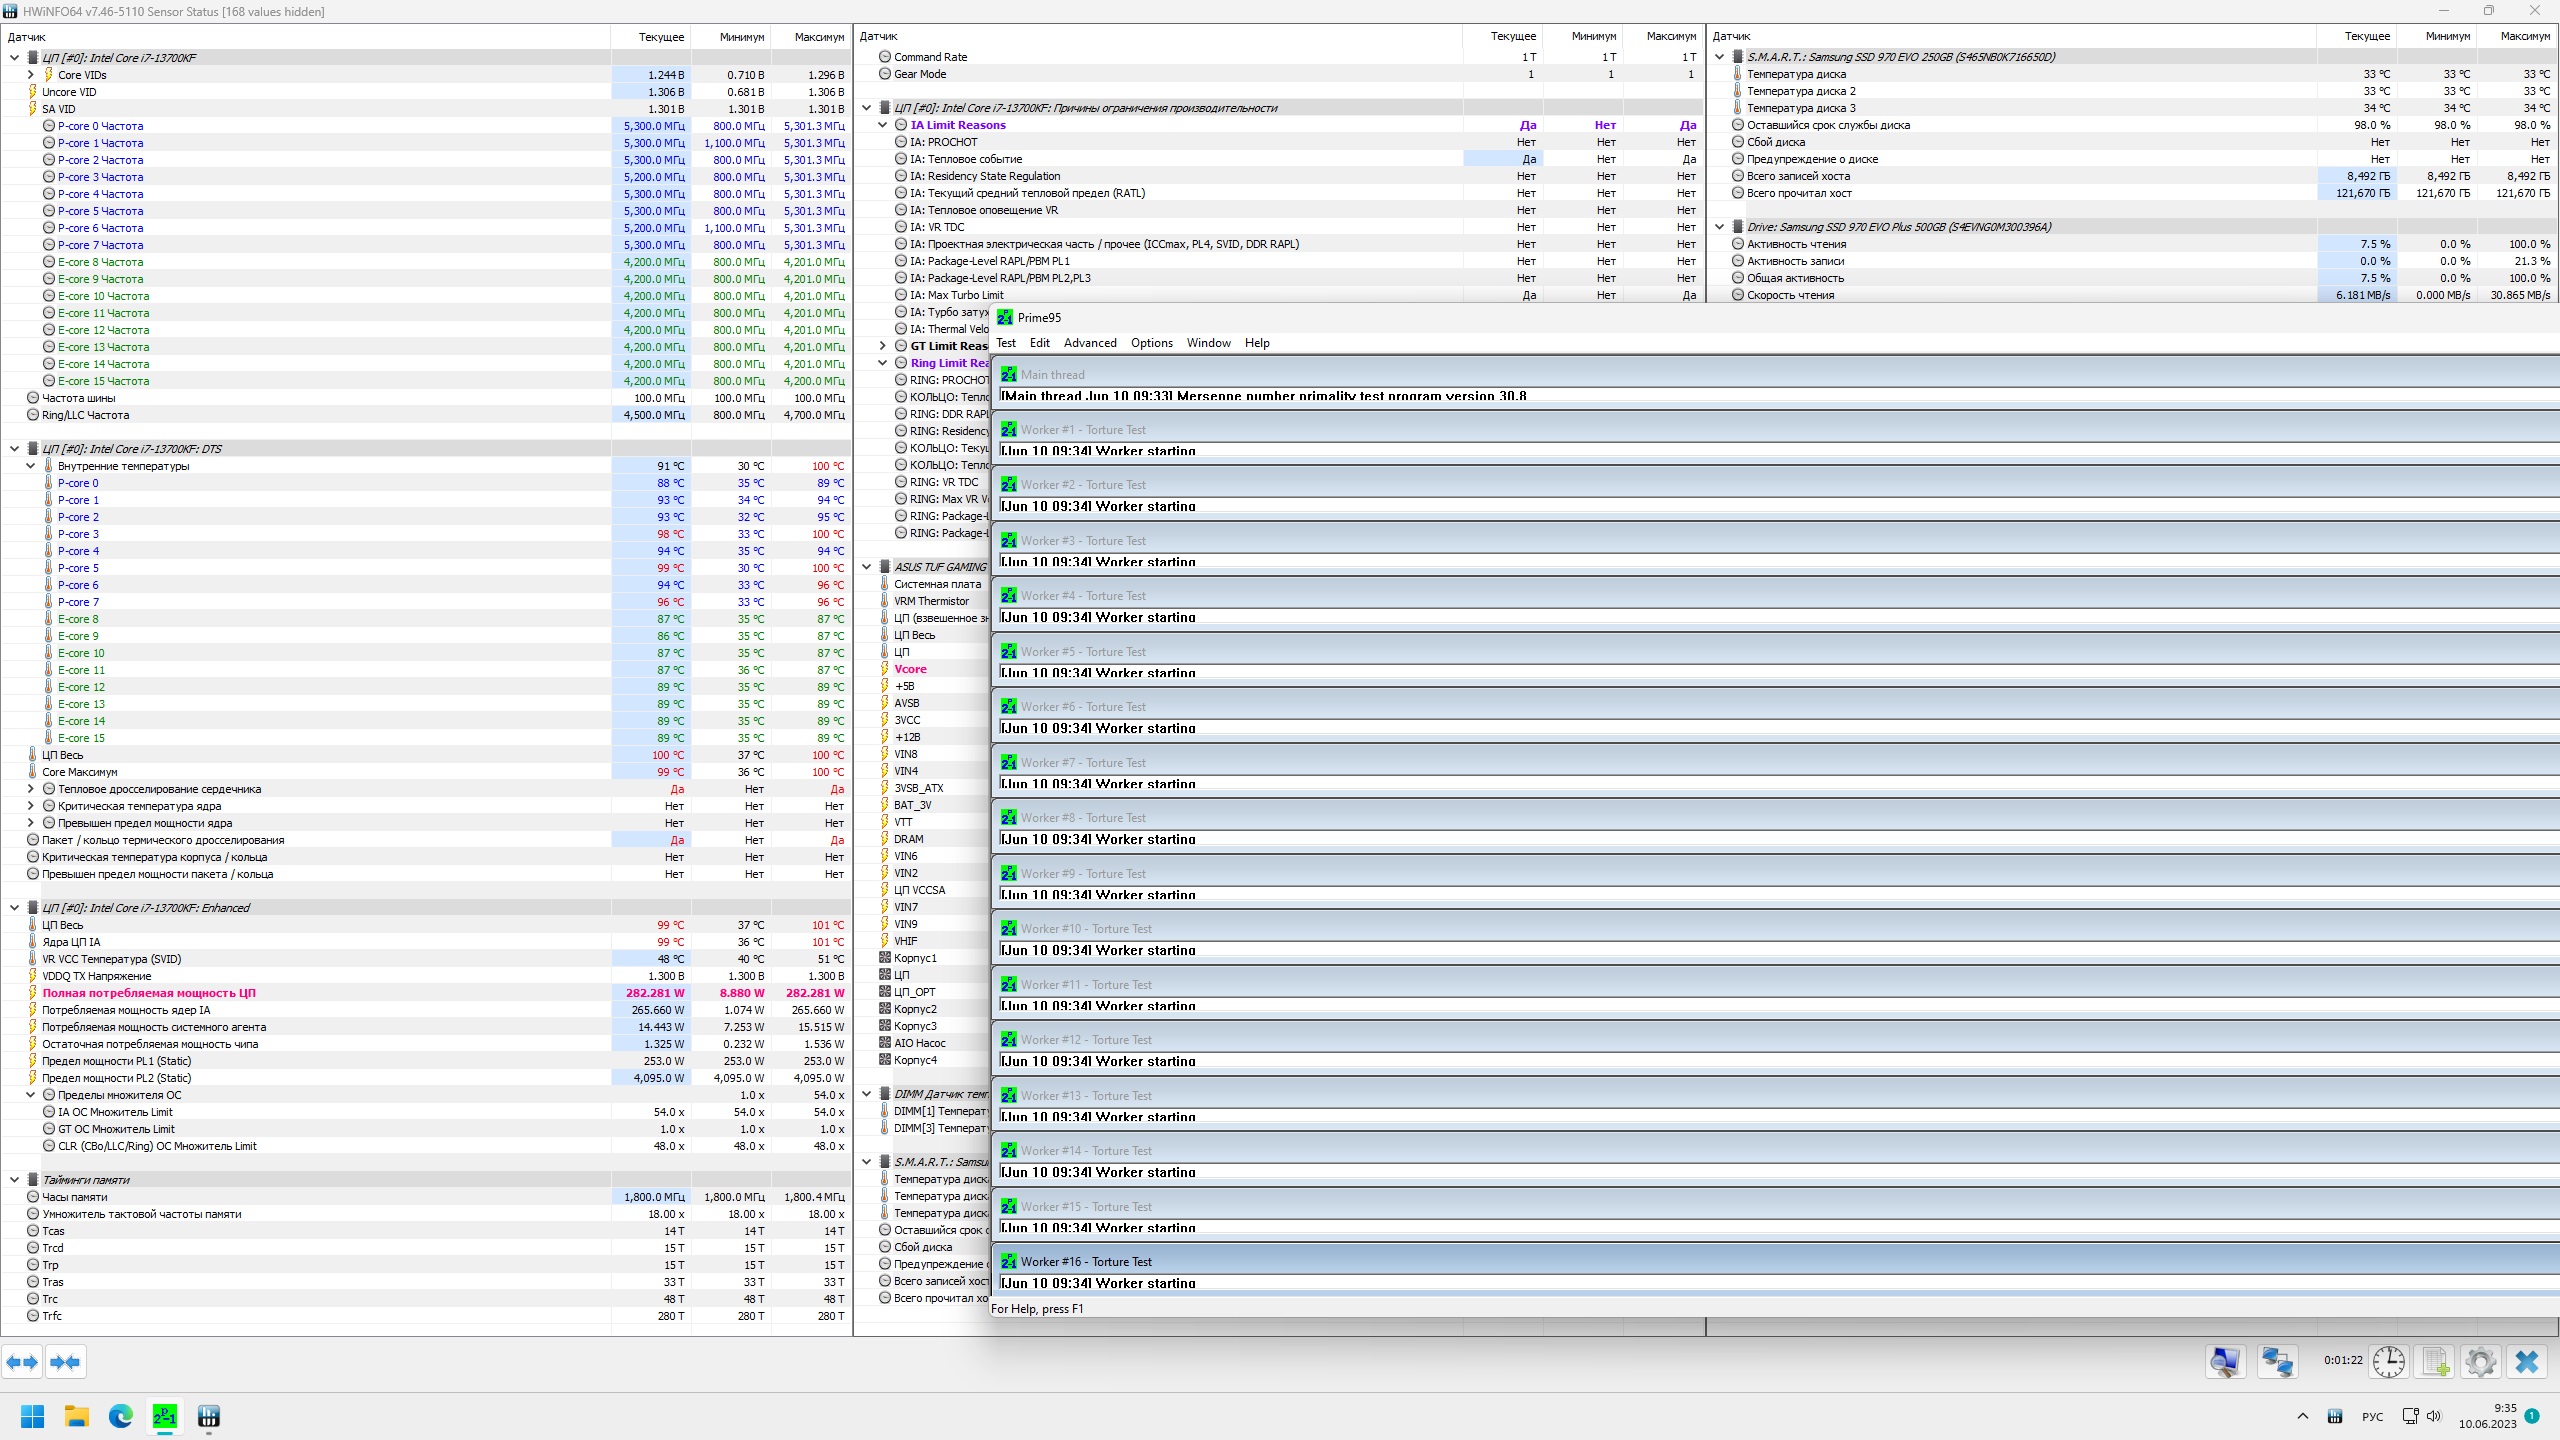This screenshot has height=1440, width=2560.
Task: Select the Vcore sensor row
Action: click(910, 669)
